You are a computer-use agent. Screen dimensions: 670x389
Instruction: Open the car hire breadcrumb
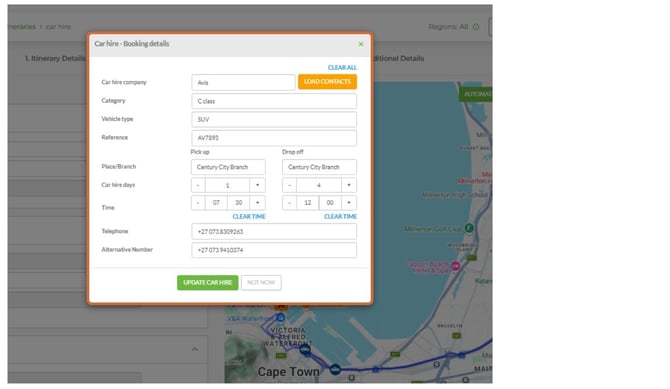point(59,27)
